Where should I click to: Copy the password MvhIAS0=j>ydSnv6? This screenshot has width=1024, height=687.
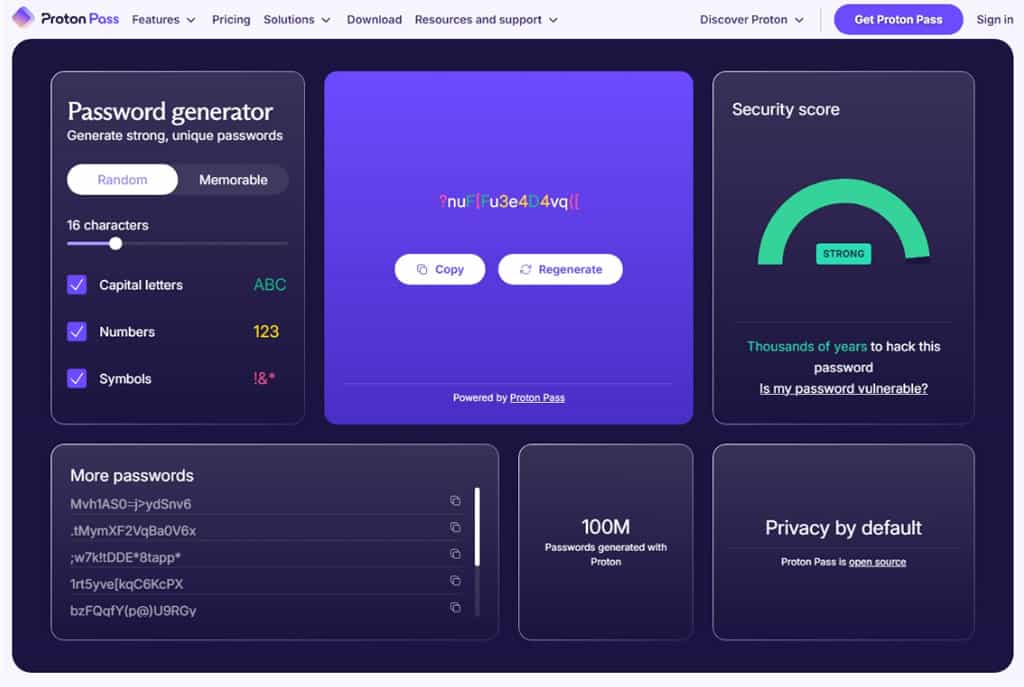[x=455, y=501]
